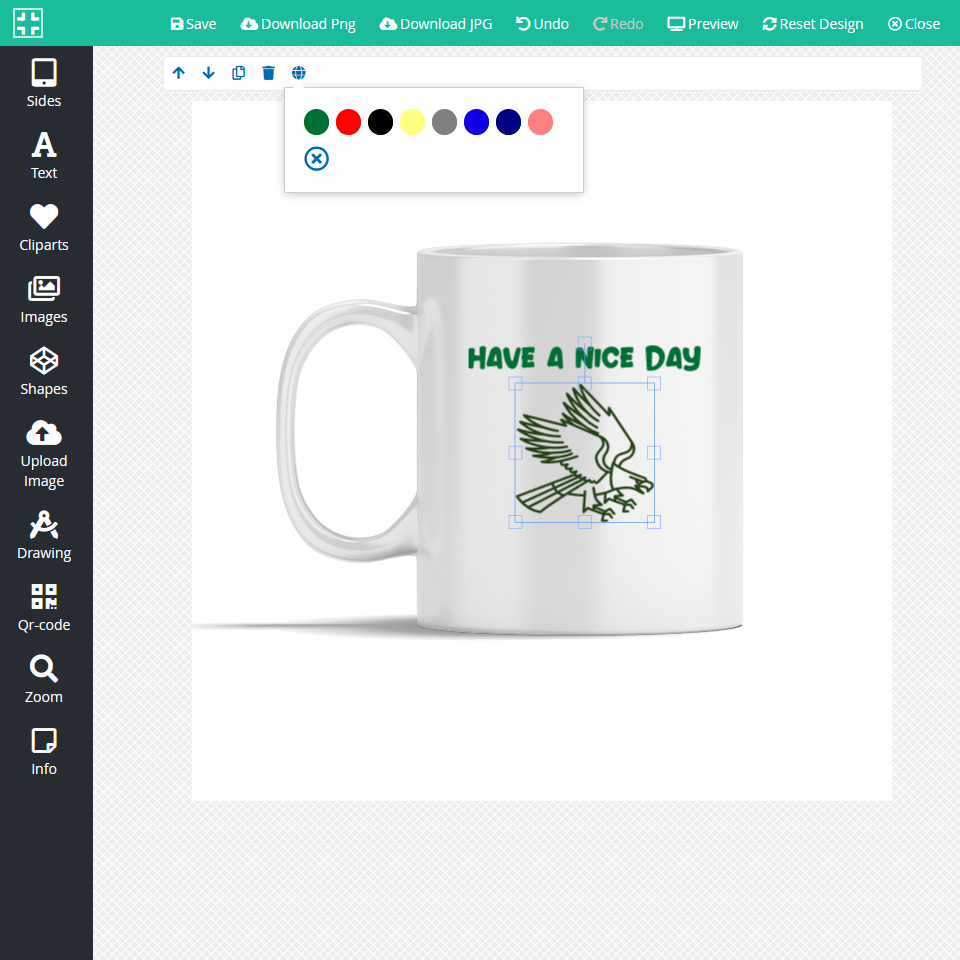Image resolution: width=960 pixels, height=960 pixels.
Task: Open the Qr-code generator
Action: click(44, 607)
